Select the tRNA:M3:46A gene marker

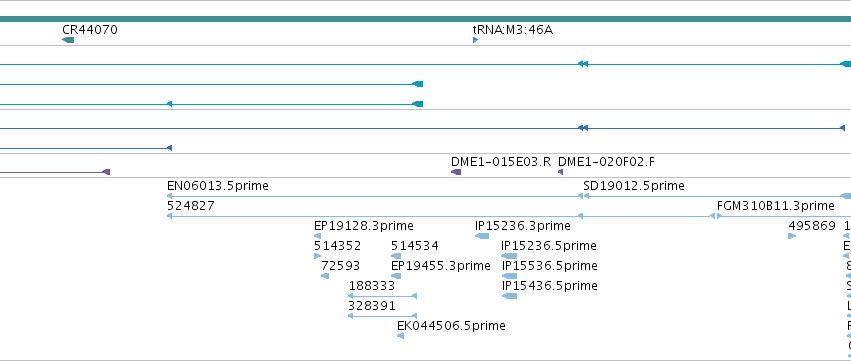(x=475, y=40)
